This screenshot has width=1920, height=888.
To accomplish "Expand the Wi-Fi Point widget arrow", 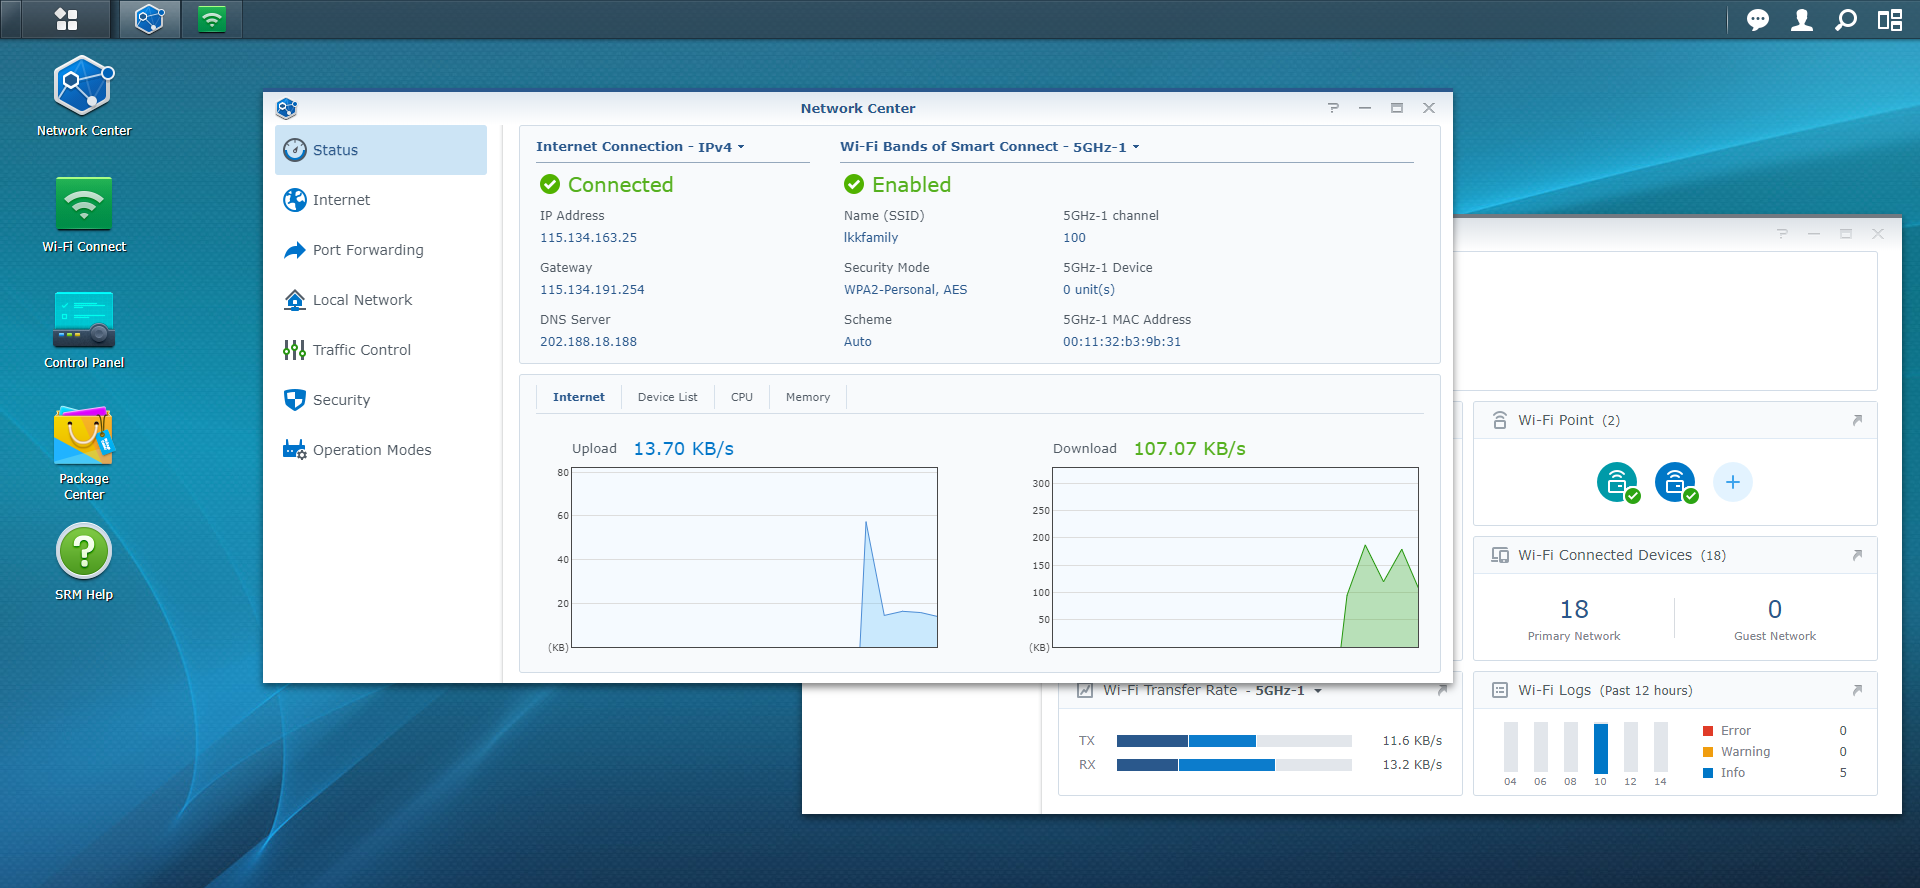I will tap(1857, 420).
